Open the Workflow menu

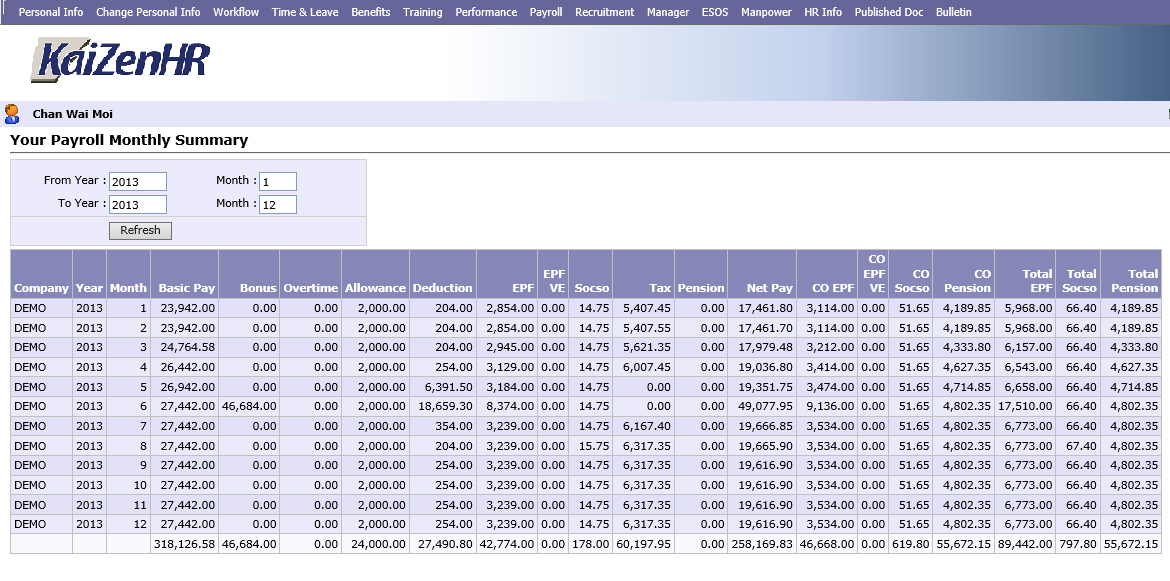pos(236,13)
